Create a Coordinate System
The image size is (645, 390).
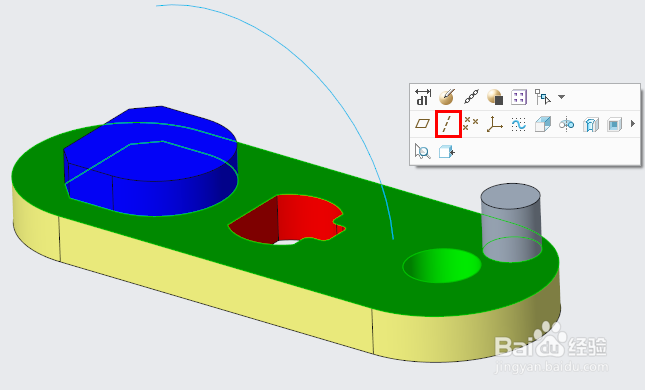pos(494,124)
